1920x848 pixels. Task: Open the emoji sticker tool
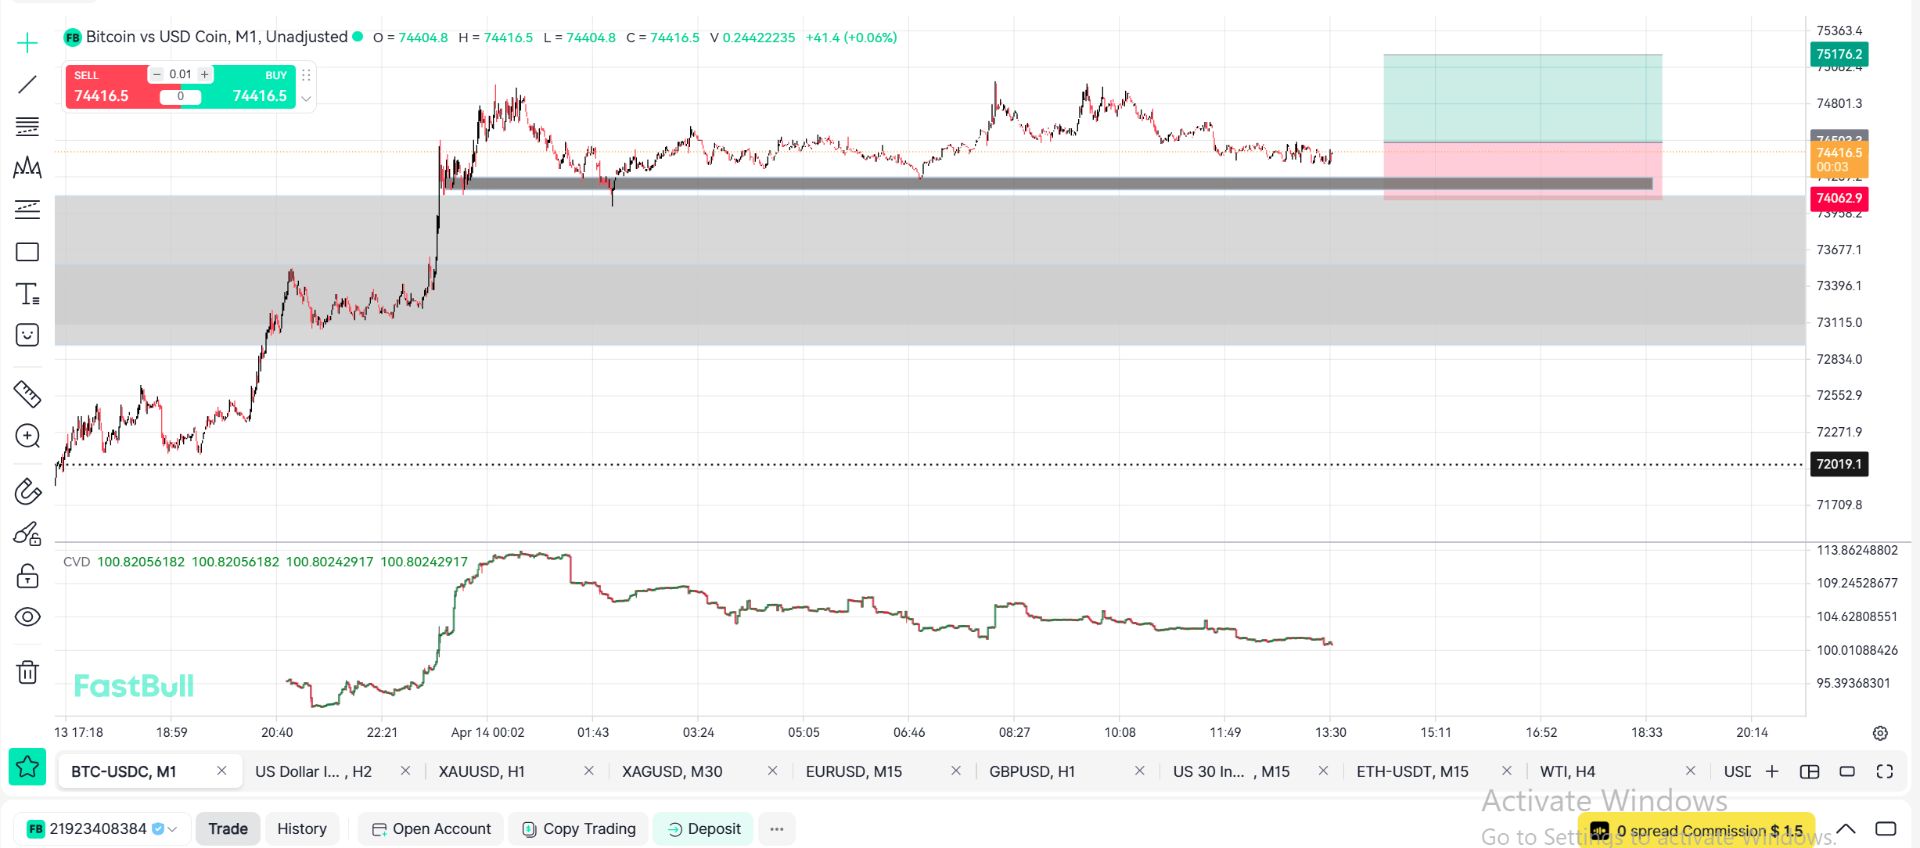pos(27,335)
